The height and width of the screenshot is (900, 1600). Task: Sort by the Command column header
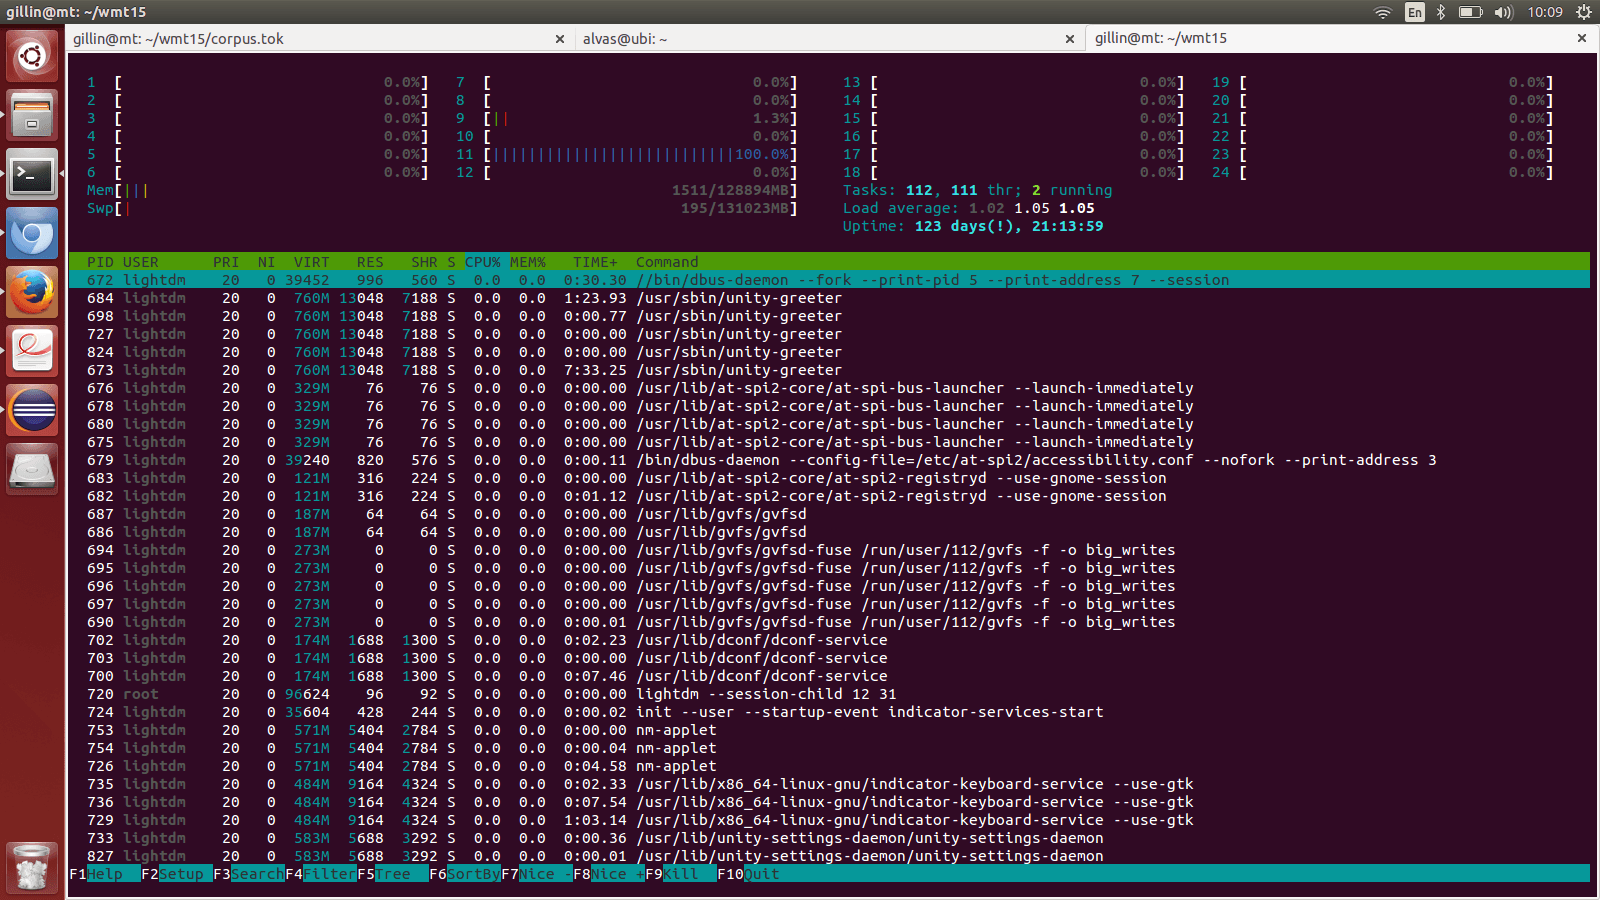(x=667, y=262)
